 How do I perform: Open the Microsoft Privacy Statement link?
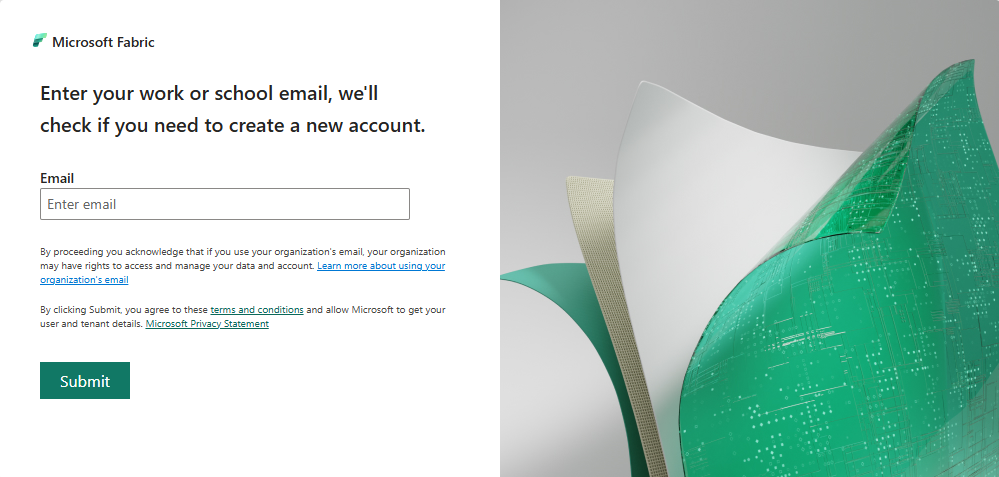click(207, 324)
